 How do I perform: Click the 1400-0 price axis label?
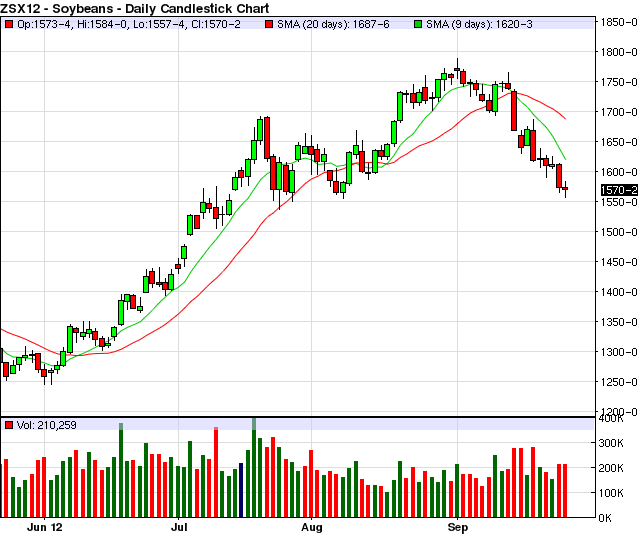coord(619,292)
